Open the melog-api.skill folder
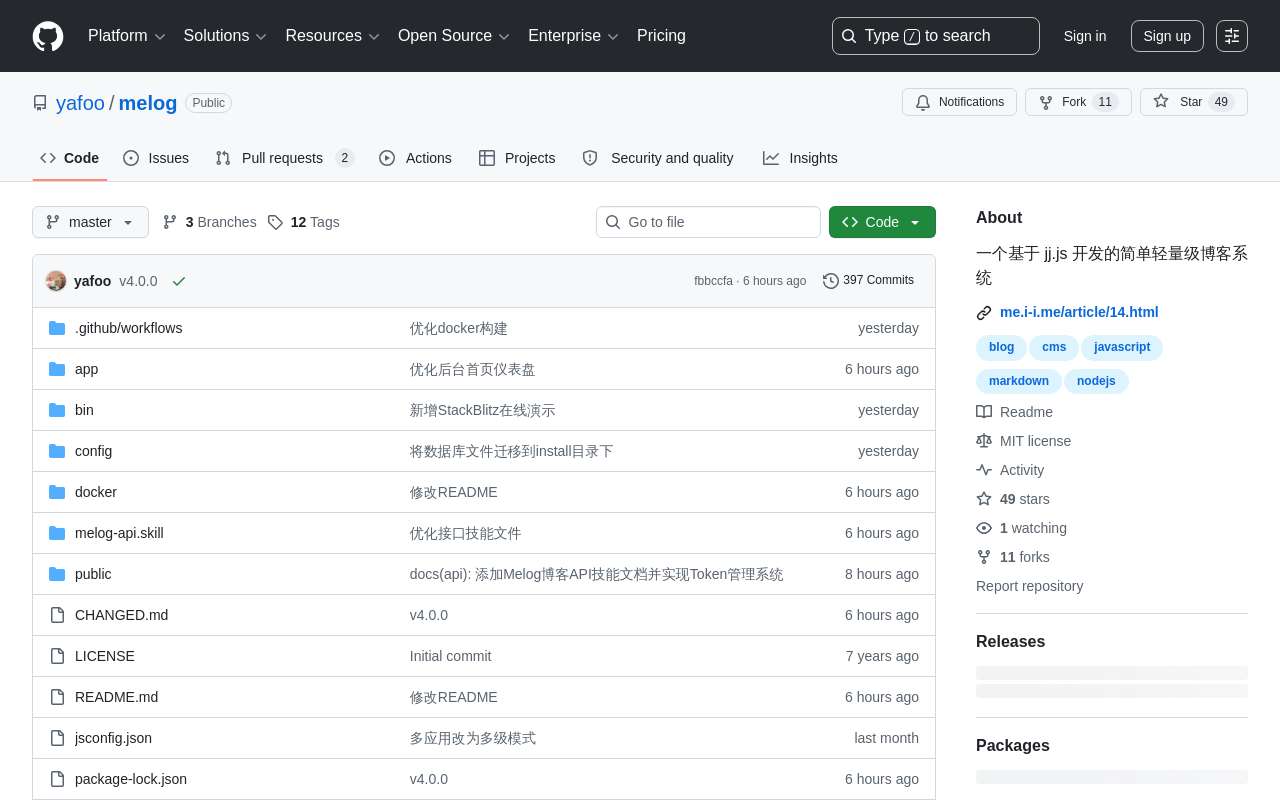The height and width of the screenshot is (800, 1280). click(119, 533)
